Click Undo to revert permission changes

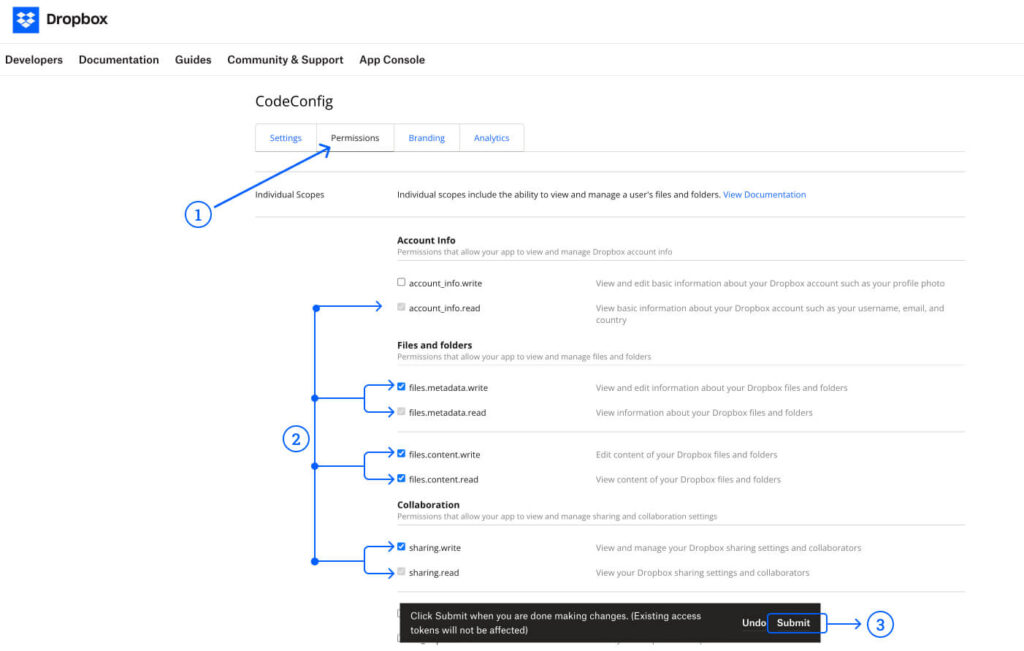tap(753, 622)
